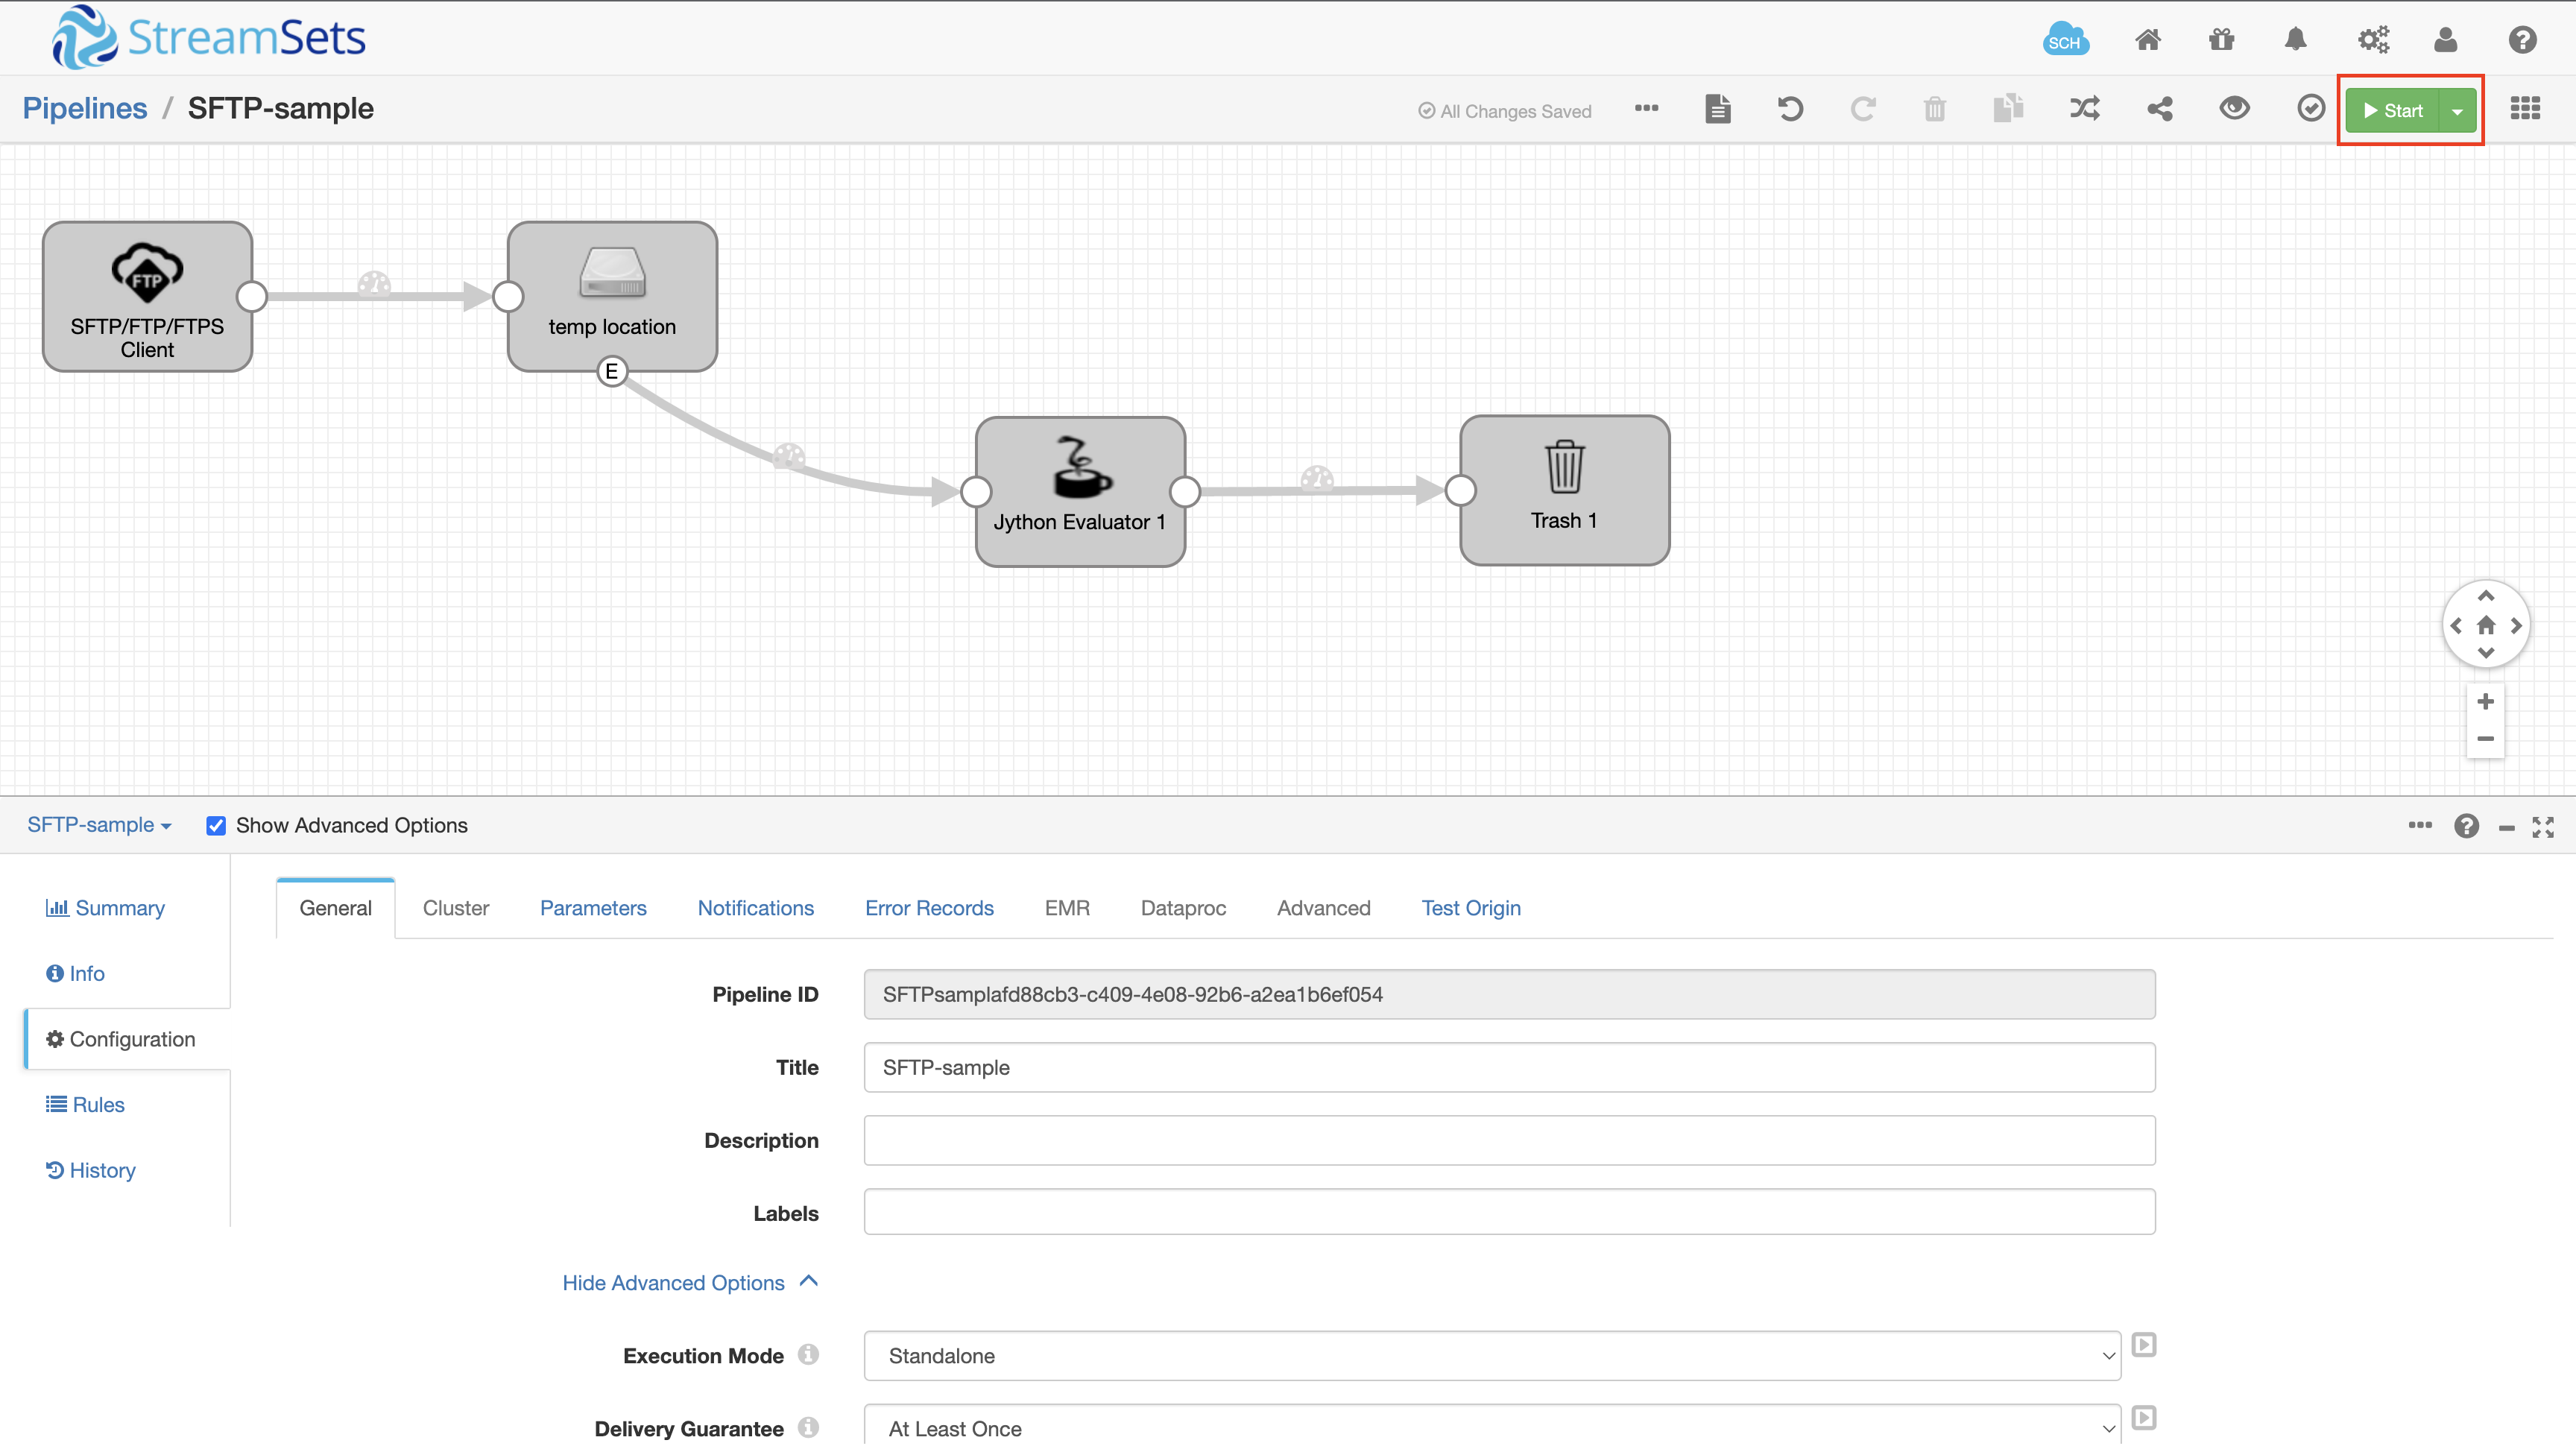Undo the last pipeline change
Image resolution: width=2576 pixels, height=1446 pixels.
click(1790, 108)
